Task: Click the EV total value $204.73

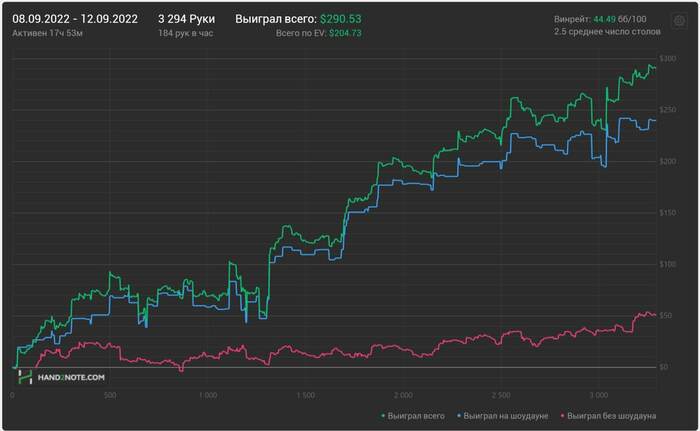Action: point(346,33)
